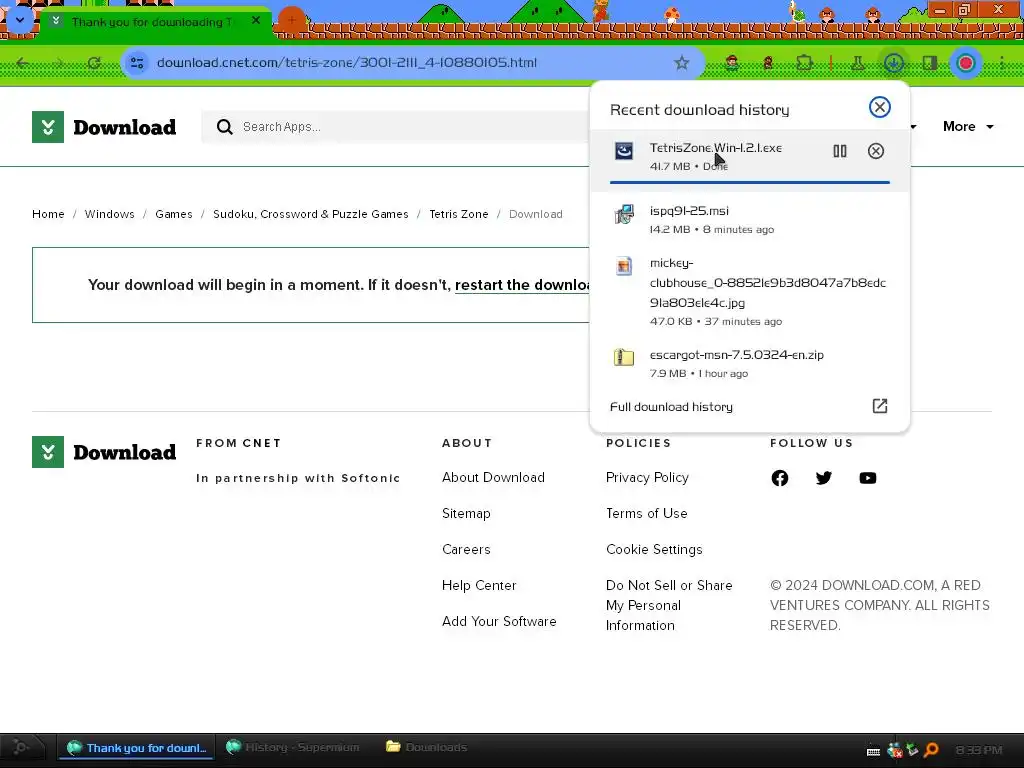1024x768 pixels.
Task: Open Sudoku, Crossword & Puzzle Games breadcrumb
Action: coord(311,214)
